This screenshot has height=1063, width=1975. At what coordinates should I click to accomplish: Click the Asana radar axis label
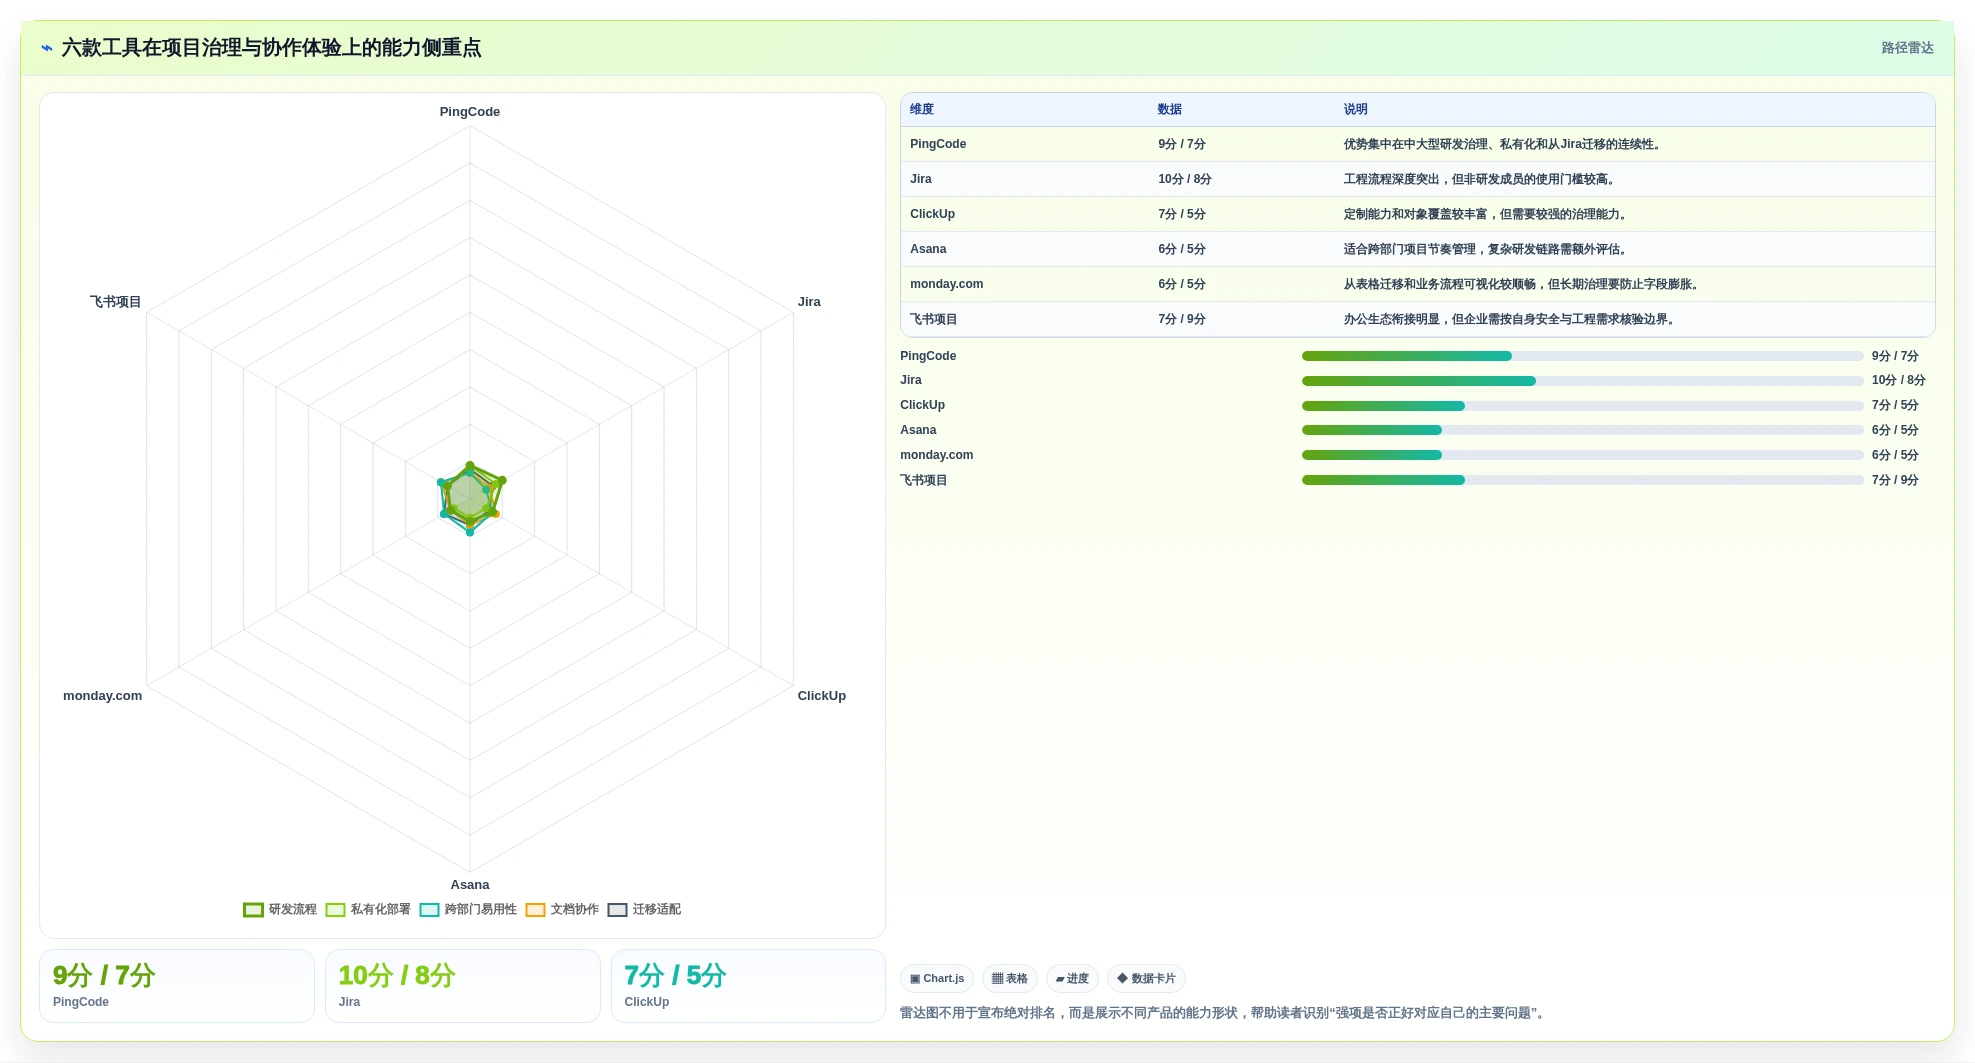470,885
